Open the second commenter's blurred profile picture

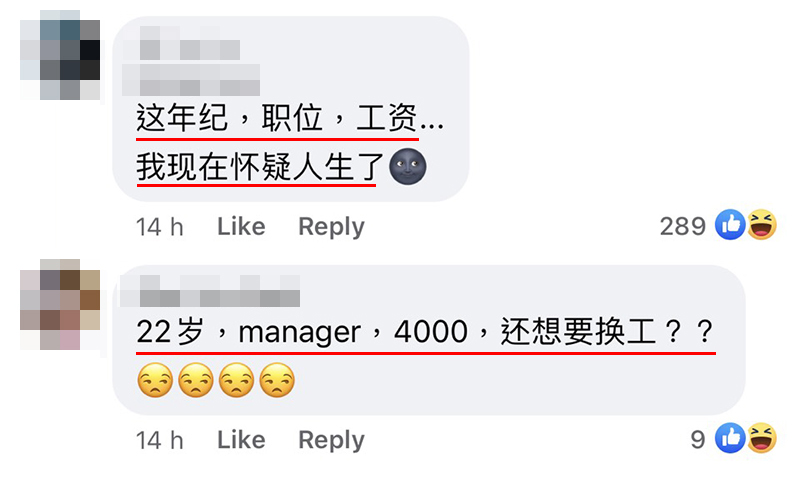tap(60, 304)
